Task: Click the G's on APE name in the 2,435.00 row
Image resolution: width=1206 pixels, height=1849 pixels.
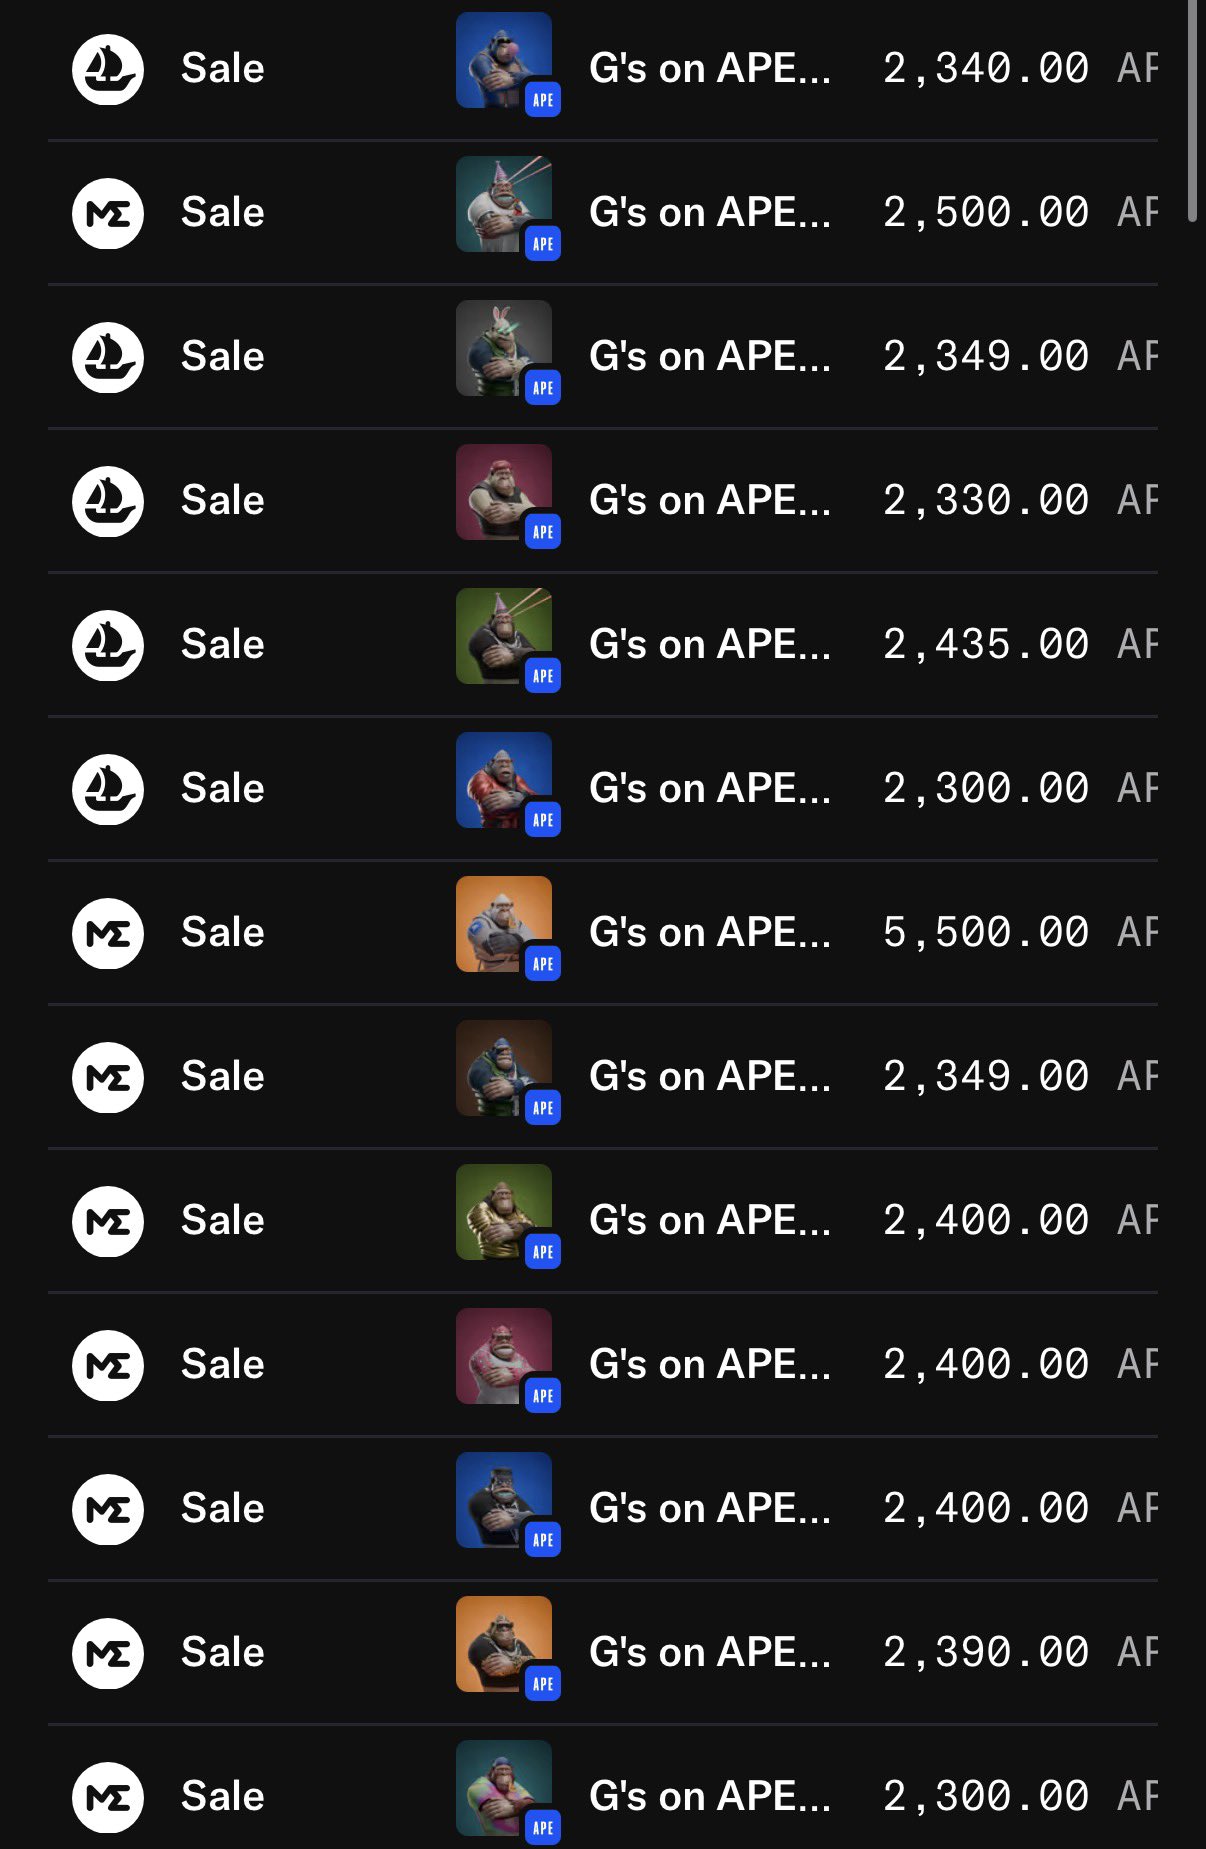Action: tap(709, 645)
